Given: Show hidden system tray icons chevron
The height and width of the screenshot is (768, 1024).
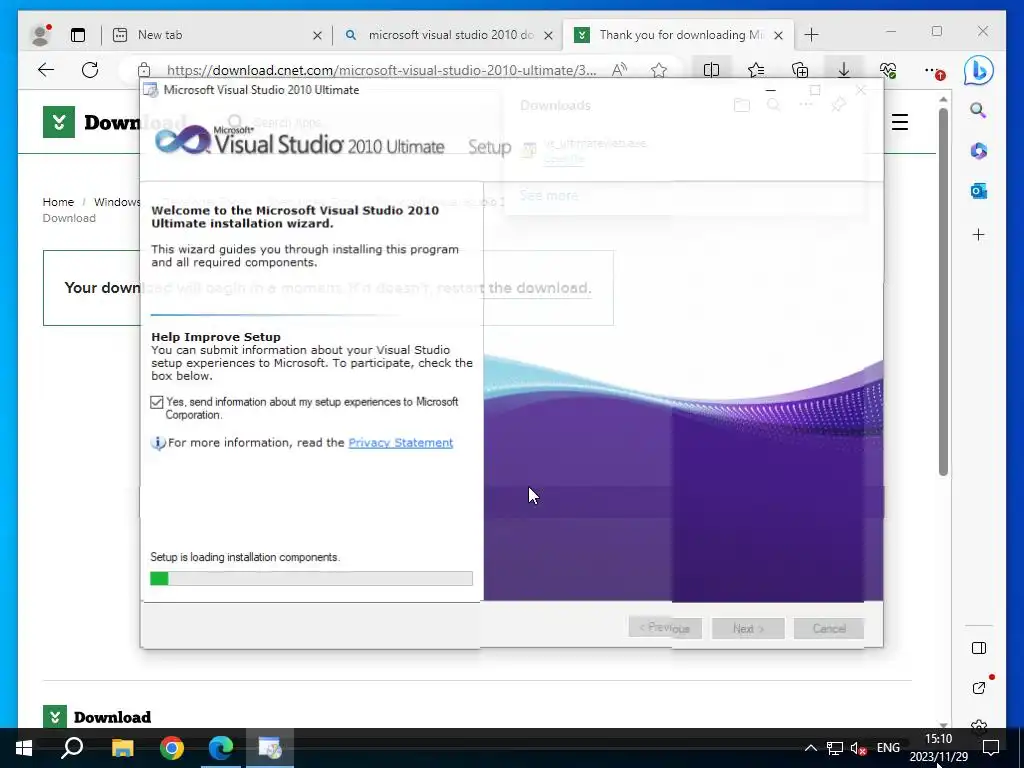Looking at the screenshot, I should point(810,748).
